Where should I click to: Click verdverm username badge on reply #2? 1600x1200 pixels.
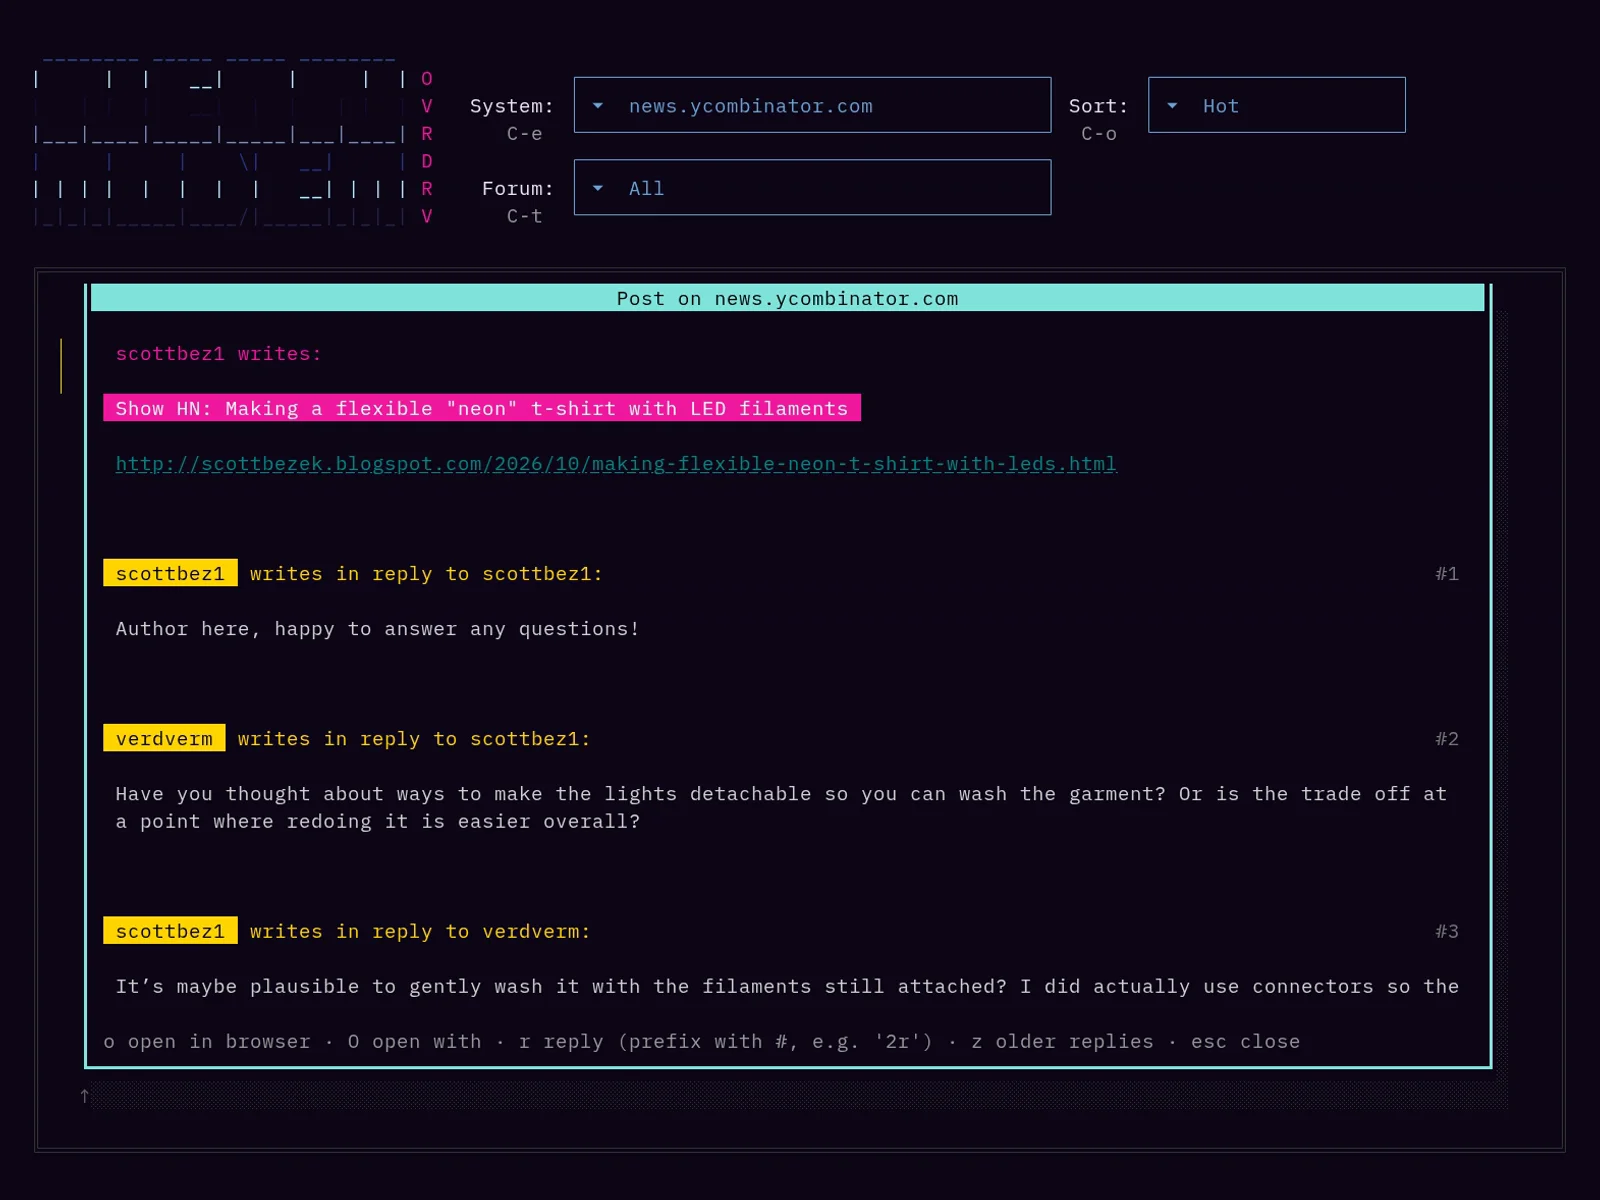[164, 738]
